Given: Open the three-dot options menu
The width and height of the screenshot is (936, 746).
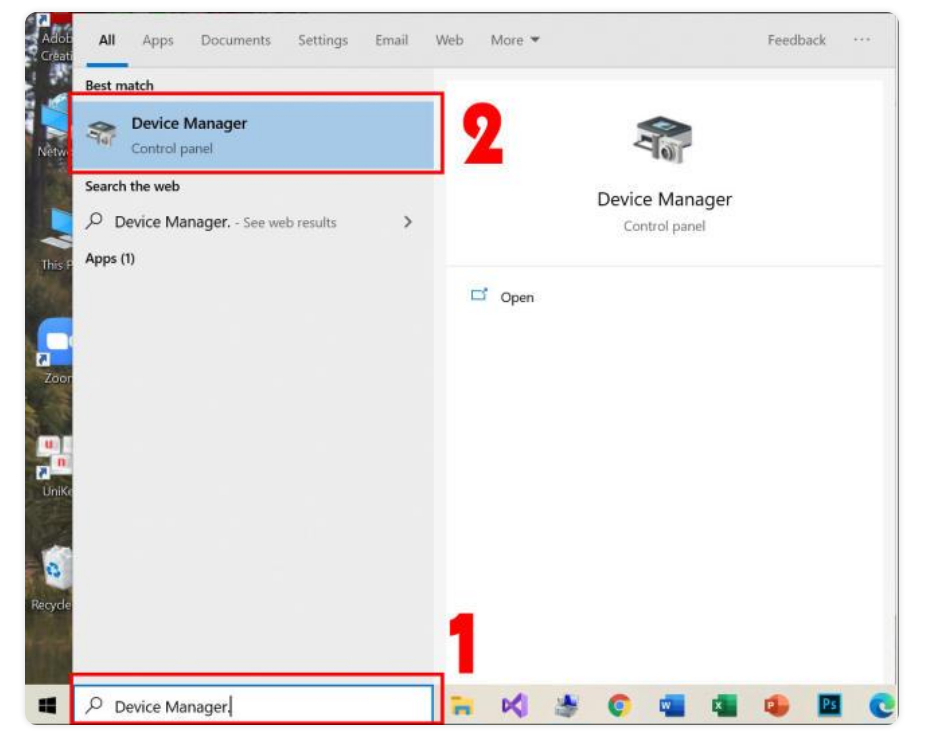Looking at the screenshot, I should tap(861, 41).
